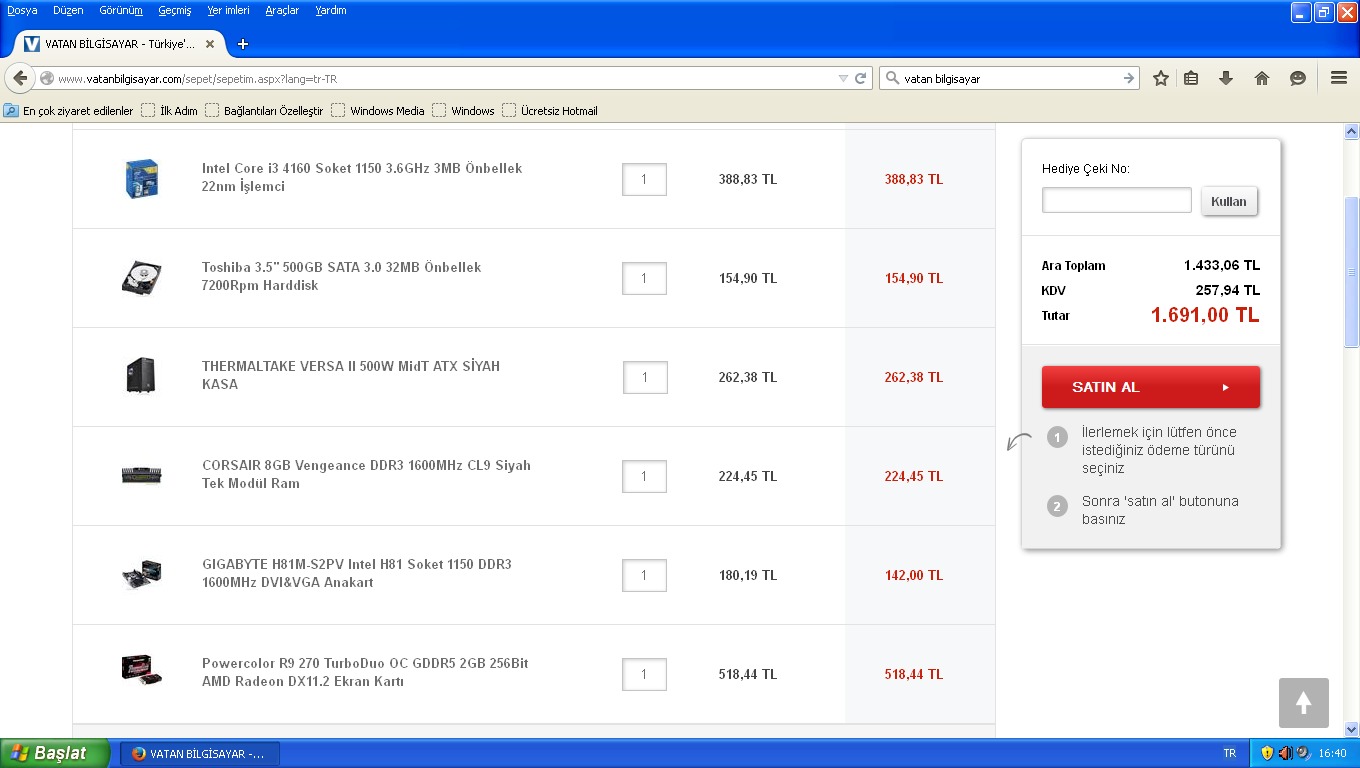The width and height of the screenshot is (1360, 768).
Task: Click the browser back arrow button
Action: coord(20,78)
